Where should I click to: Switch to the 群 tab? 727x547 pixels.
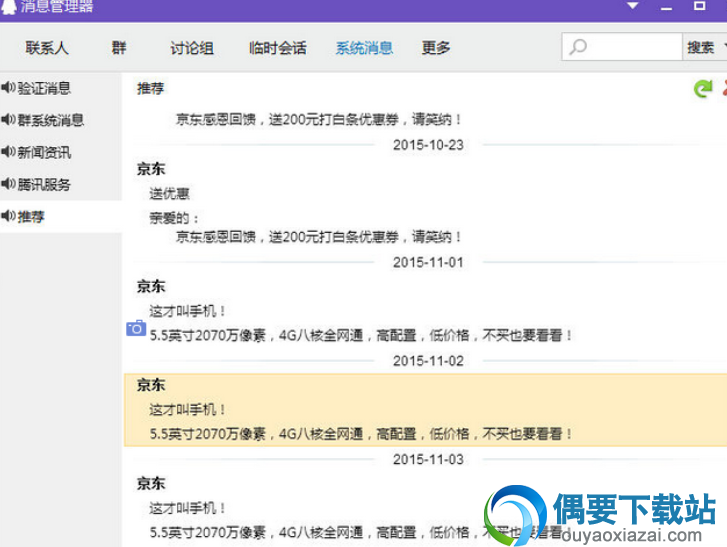119,48
